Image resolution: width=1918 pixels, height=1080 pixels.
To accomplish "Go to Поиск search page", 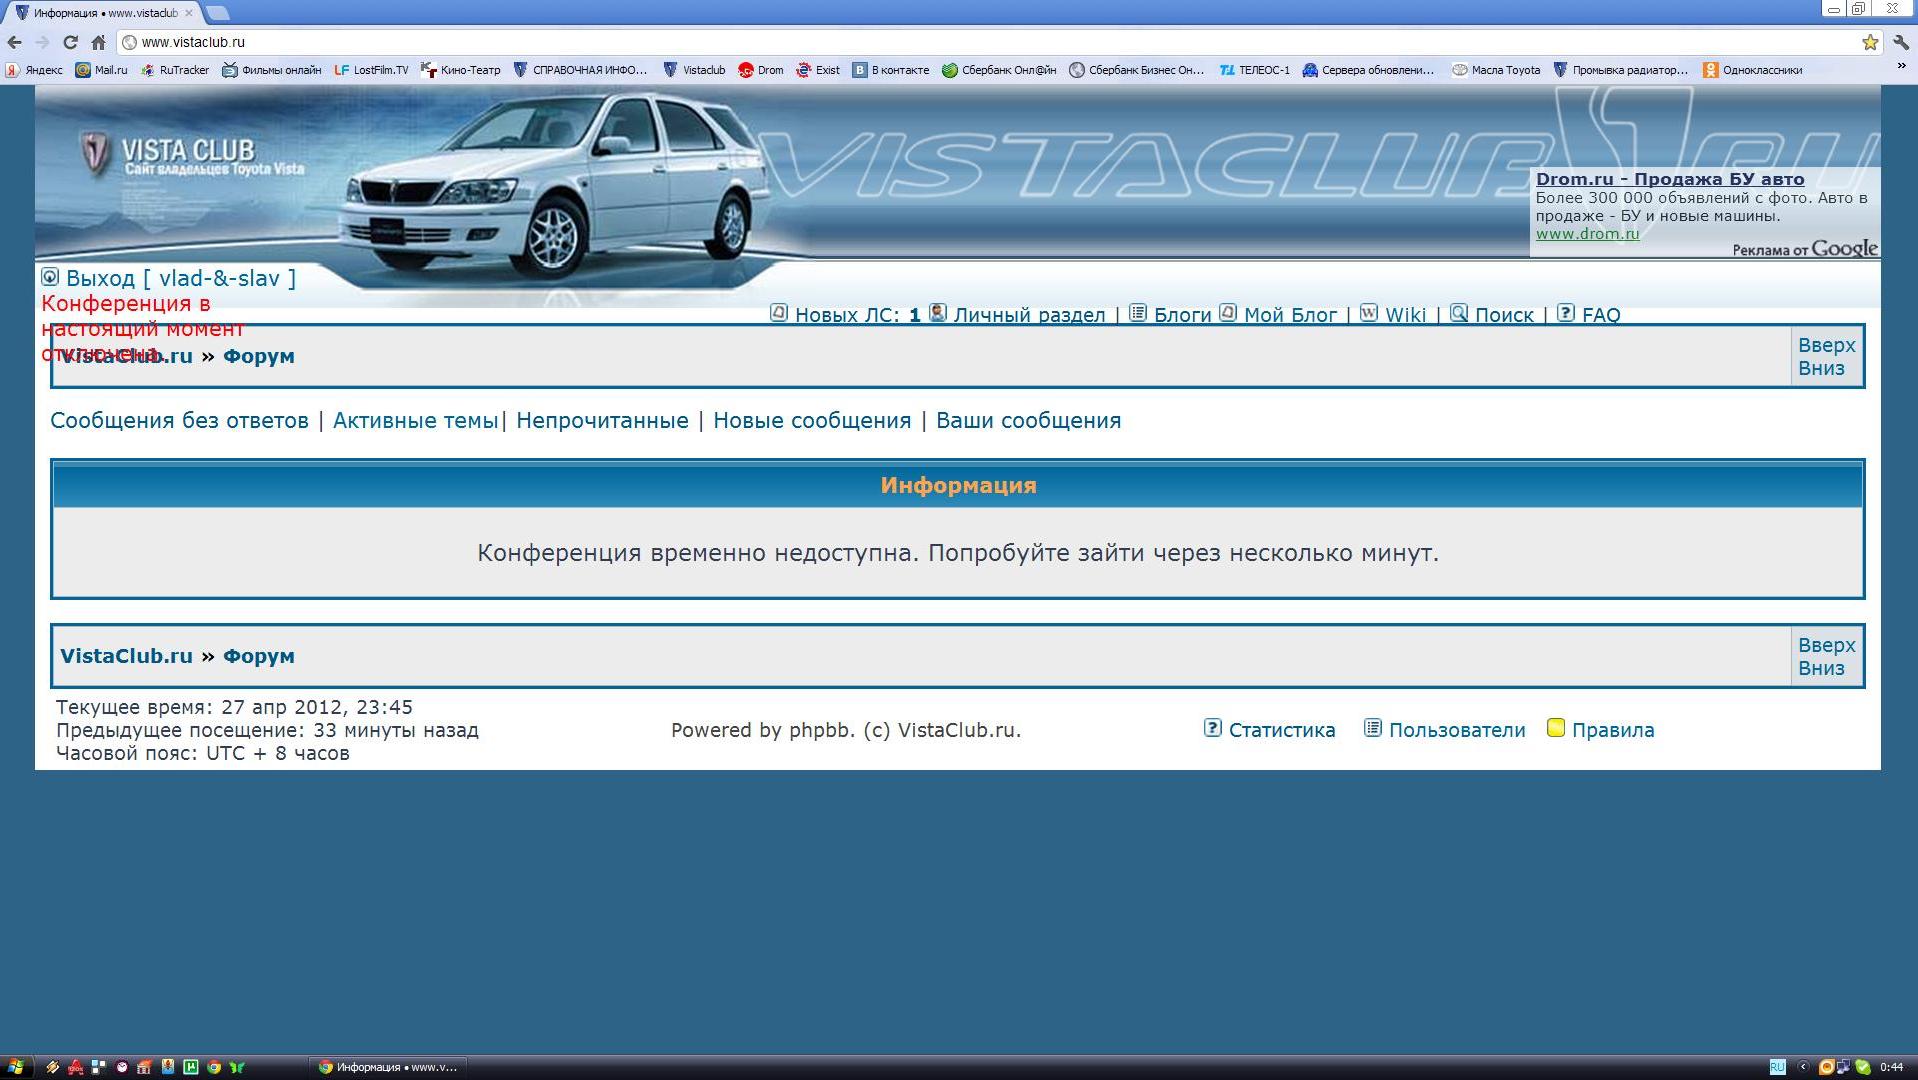I will [1503, 315].
